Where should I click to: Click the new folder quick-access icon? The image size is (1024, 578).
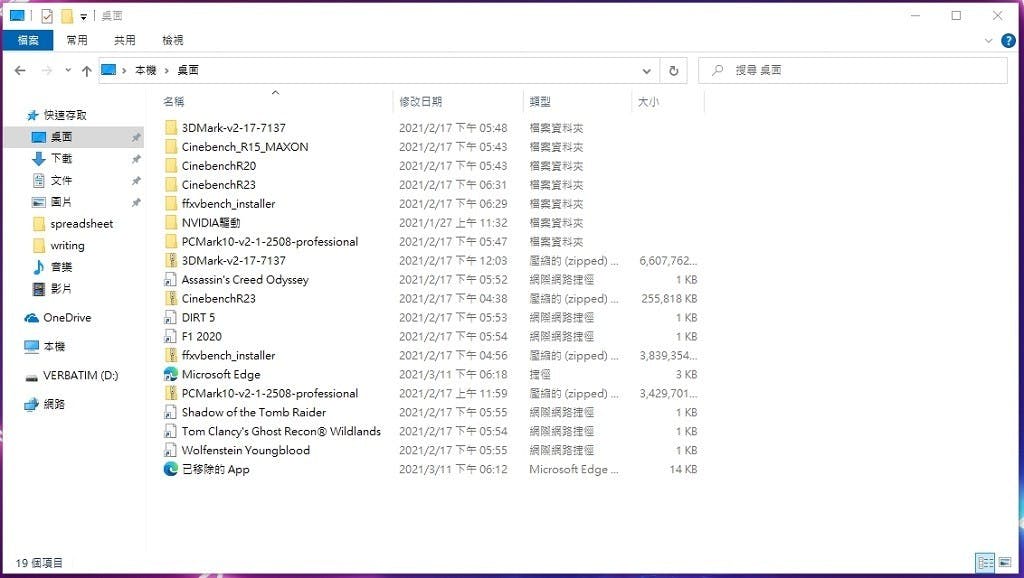[x=67, y=16]
